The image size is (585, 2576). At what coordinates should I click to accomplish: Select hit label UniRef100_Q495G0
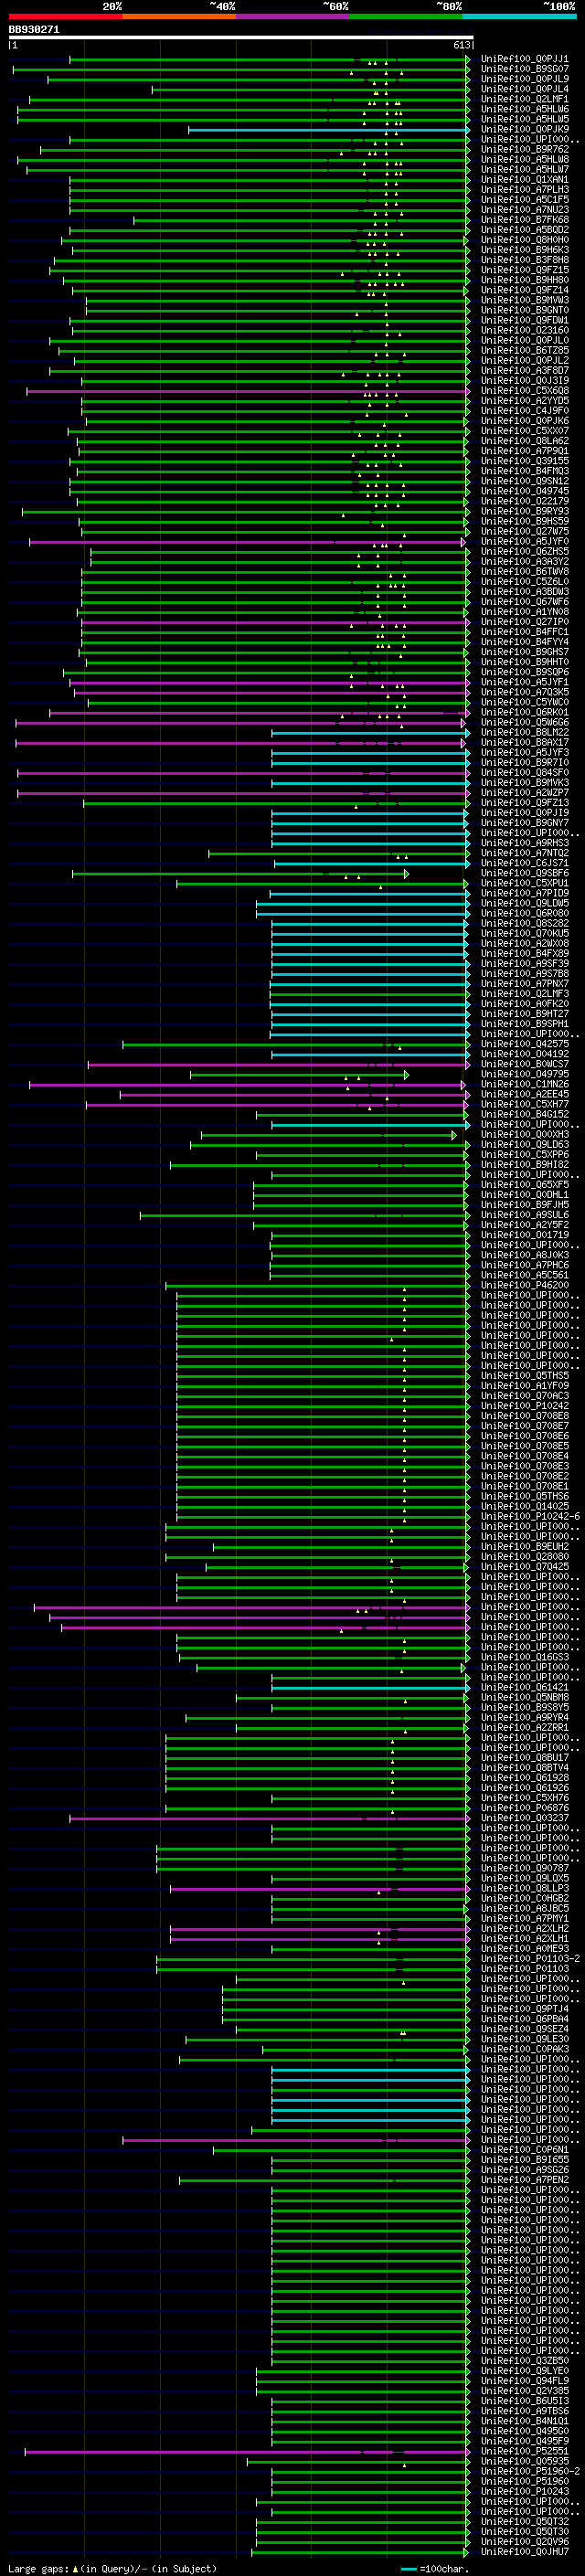tap(524, 2431)
